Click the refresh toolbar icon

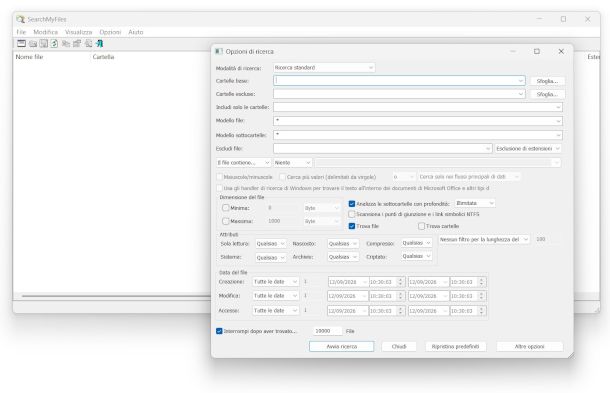pos(54,44)
